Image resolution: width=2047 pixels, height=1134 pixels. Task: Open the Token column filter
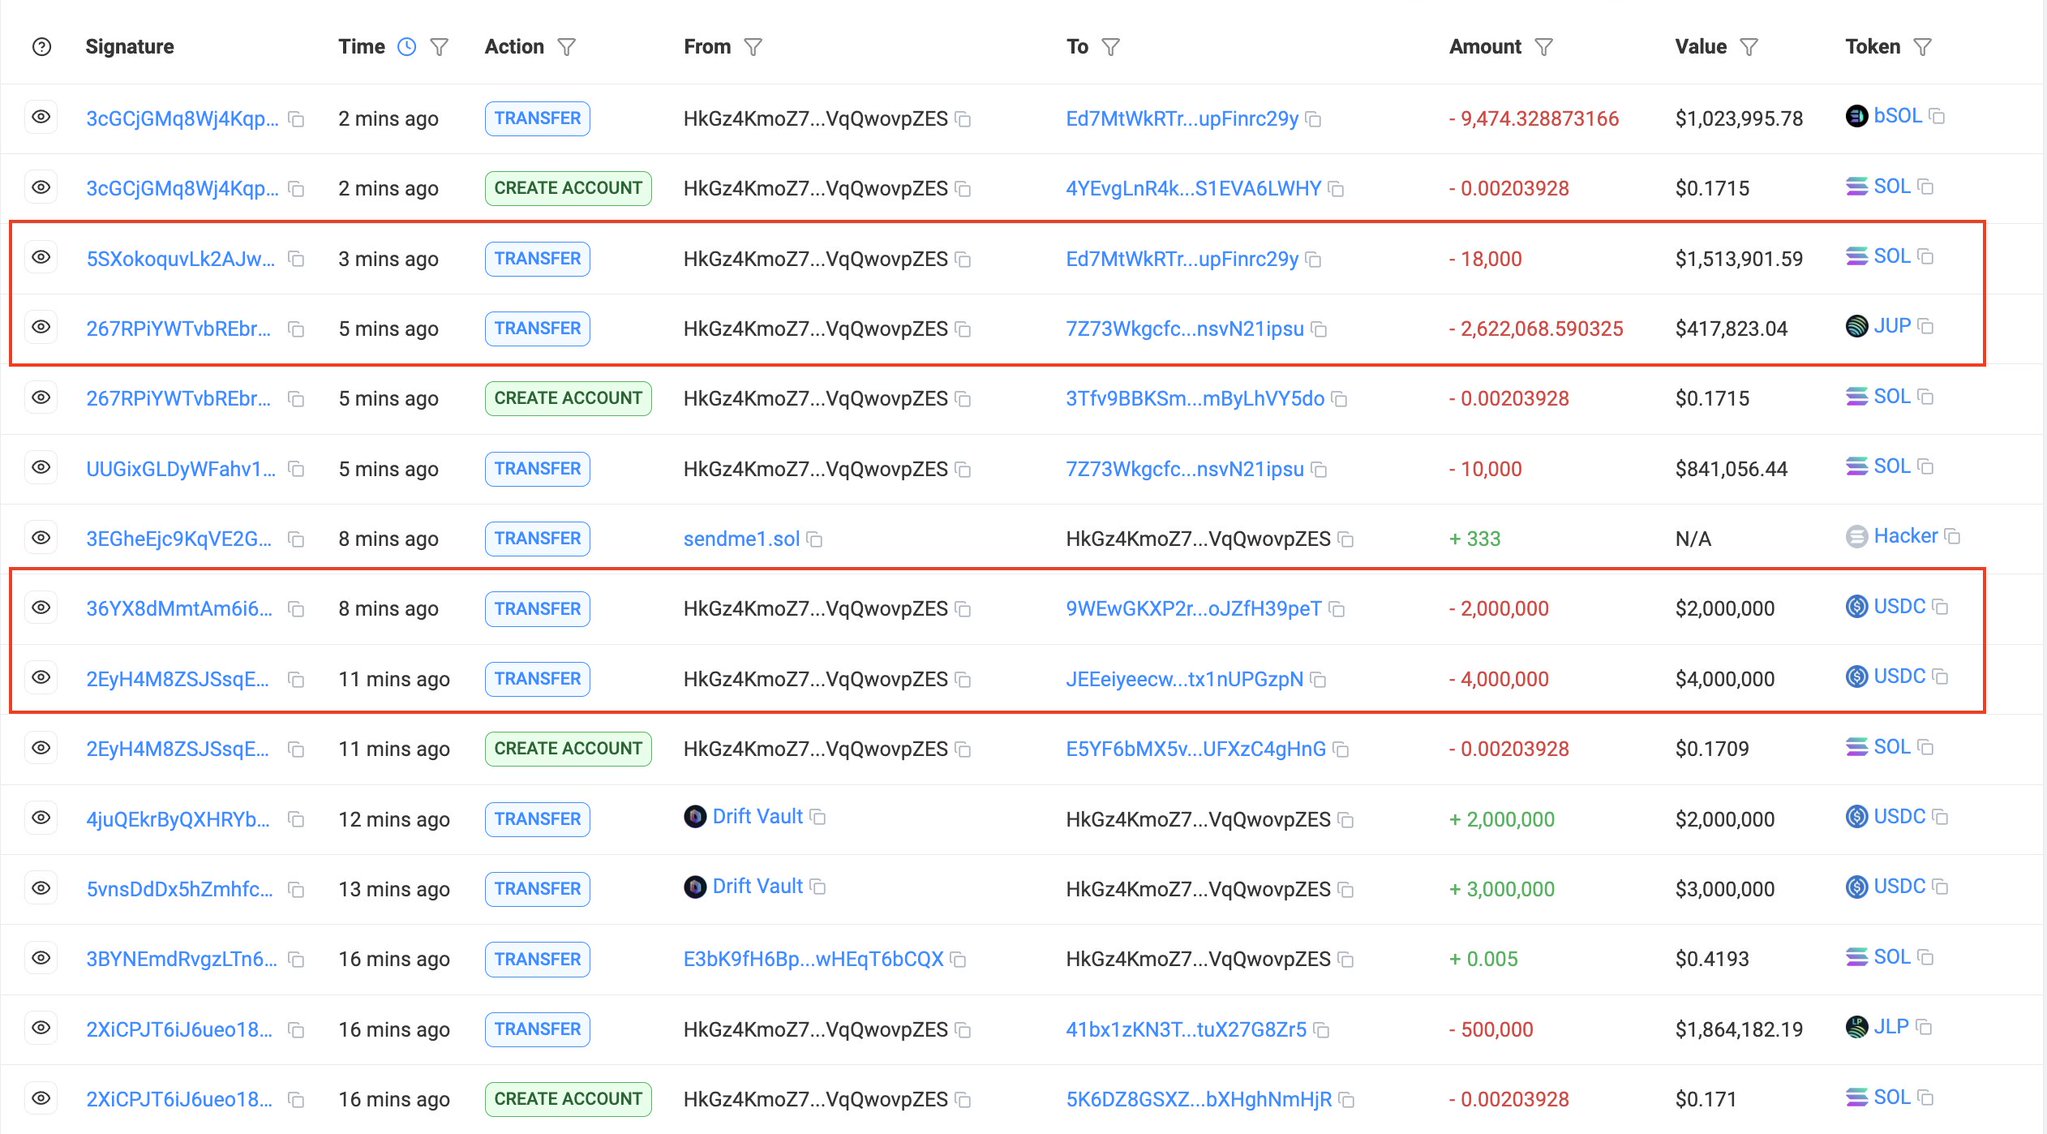(x=1923, y=47)
